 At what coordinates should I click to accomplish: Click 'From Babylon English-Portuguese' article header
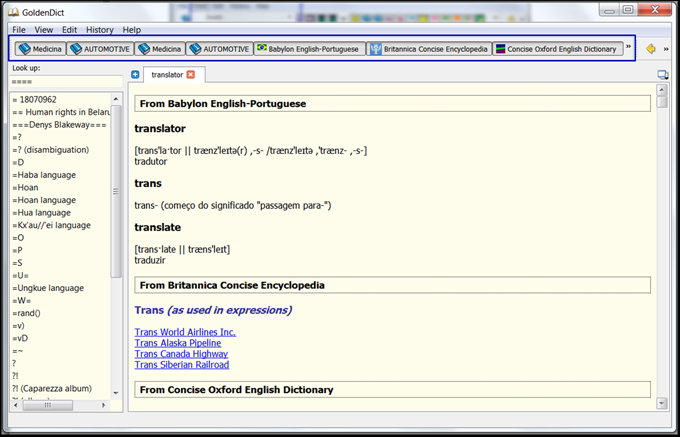coord(392,104)
